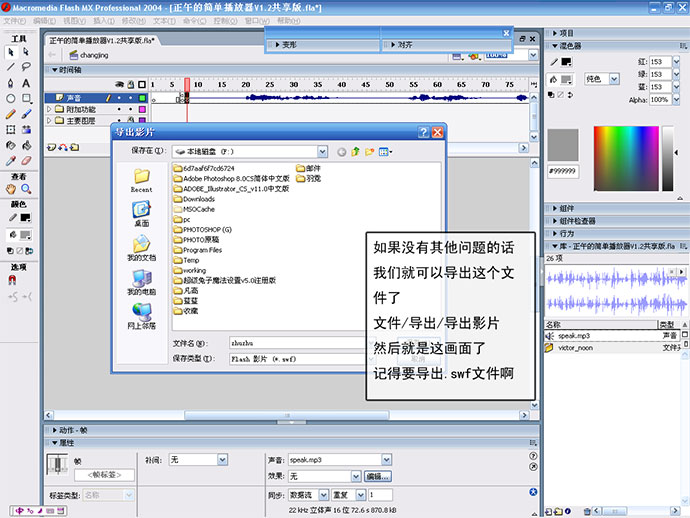The image size is (690, 518).
Task: Open the 保存在 drive location dropdown
Action: (x=323, y=152)
